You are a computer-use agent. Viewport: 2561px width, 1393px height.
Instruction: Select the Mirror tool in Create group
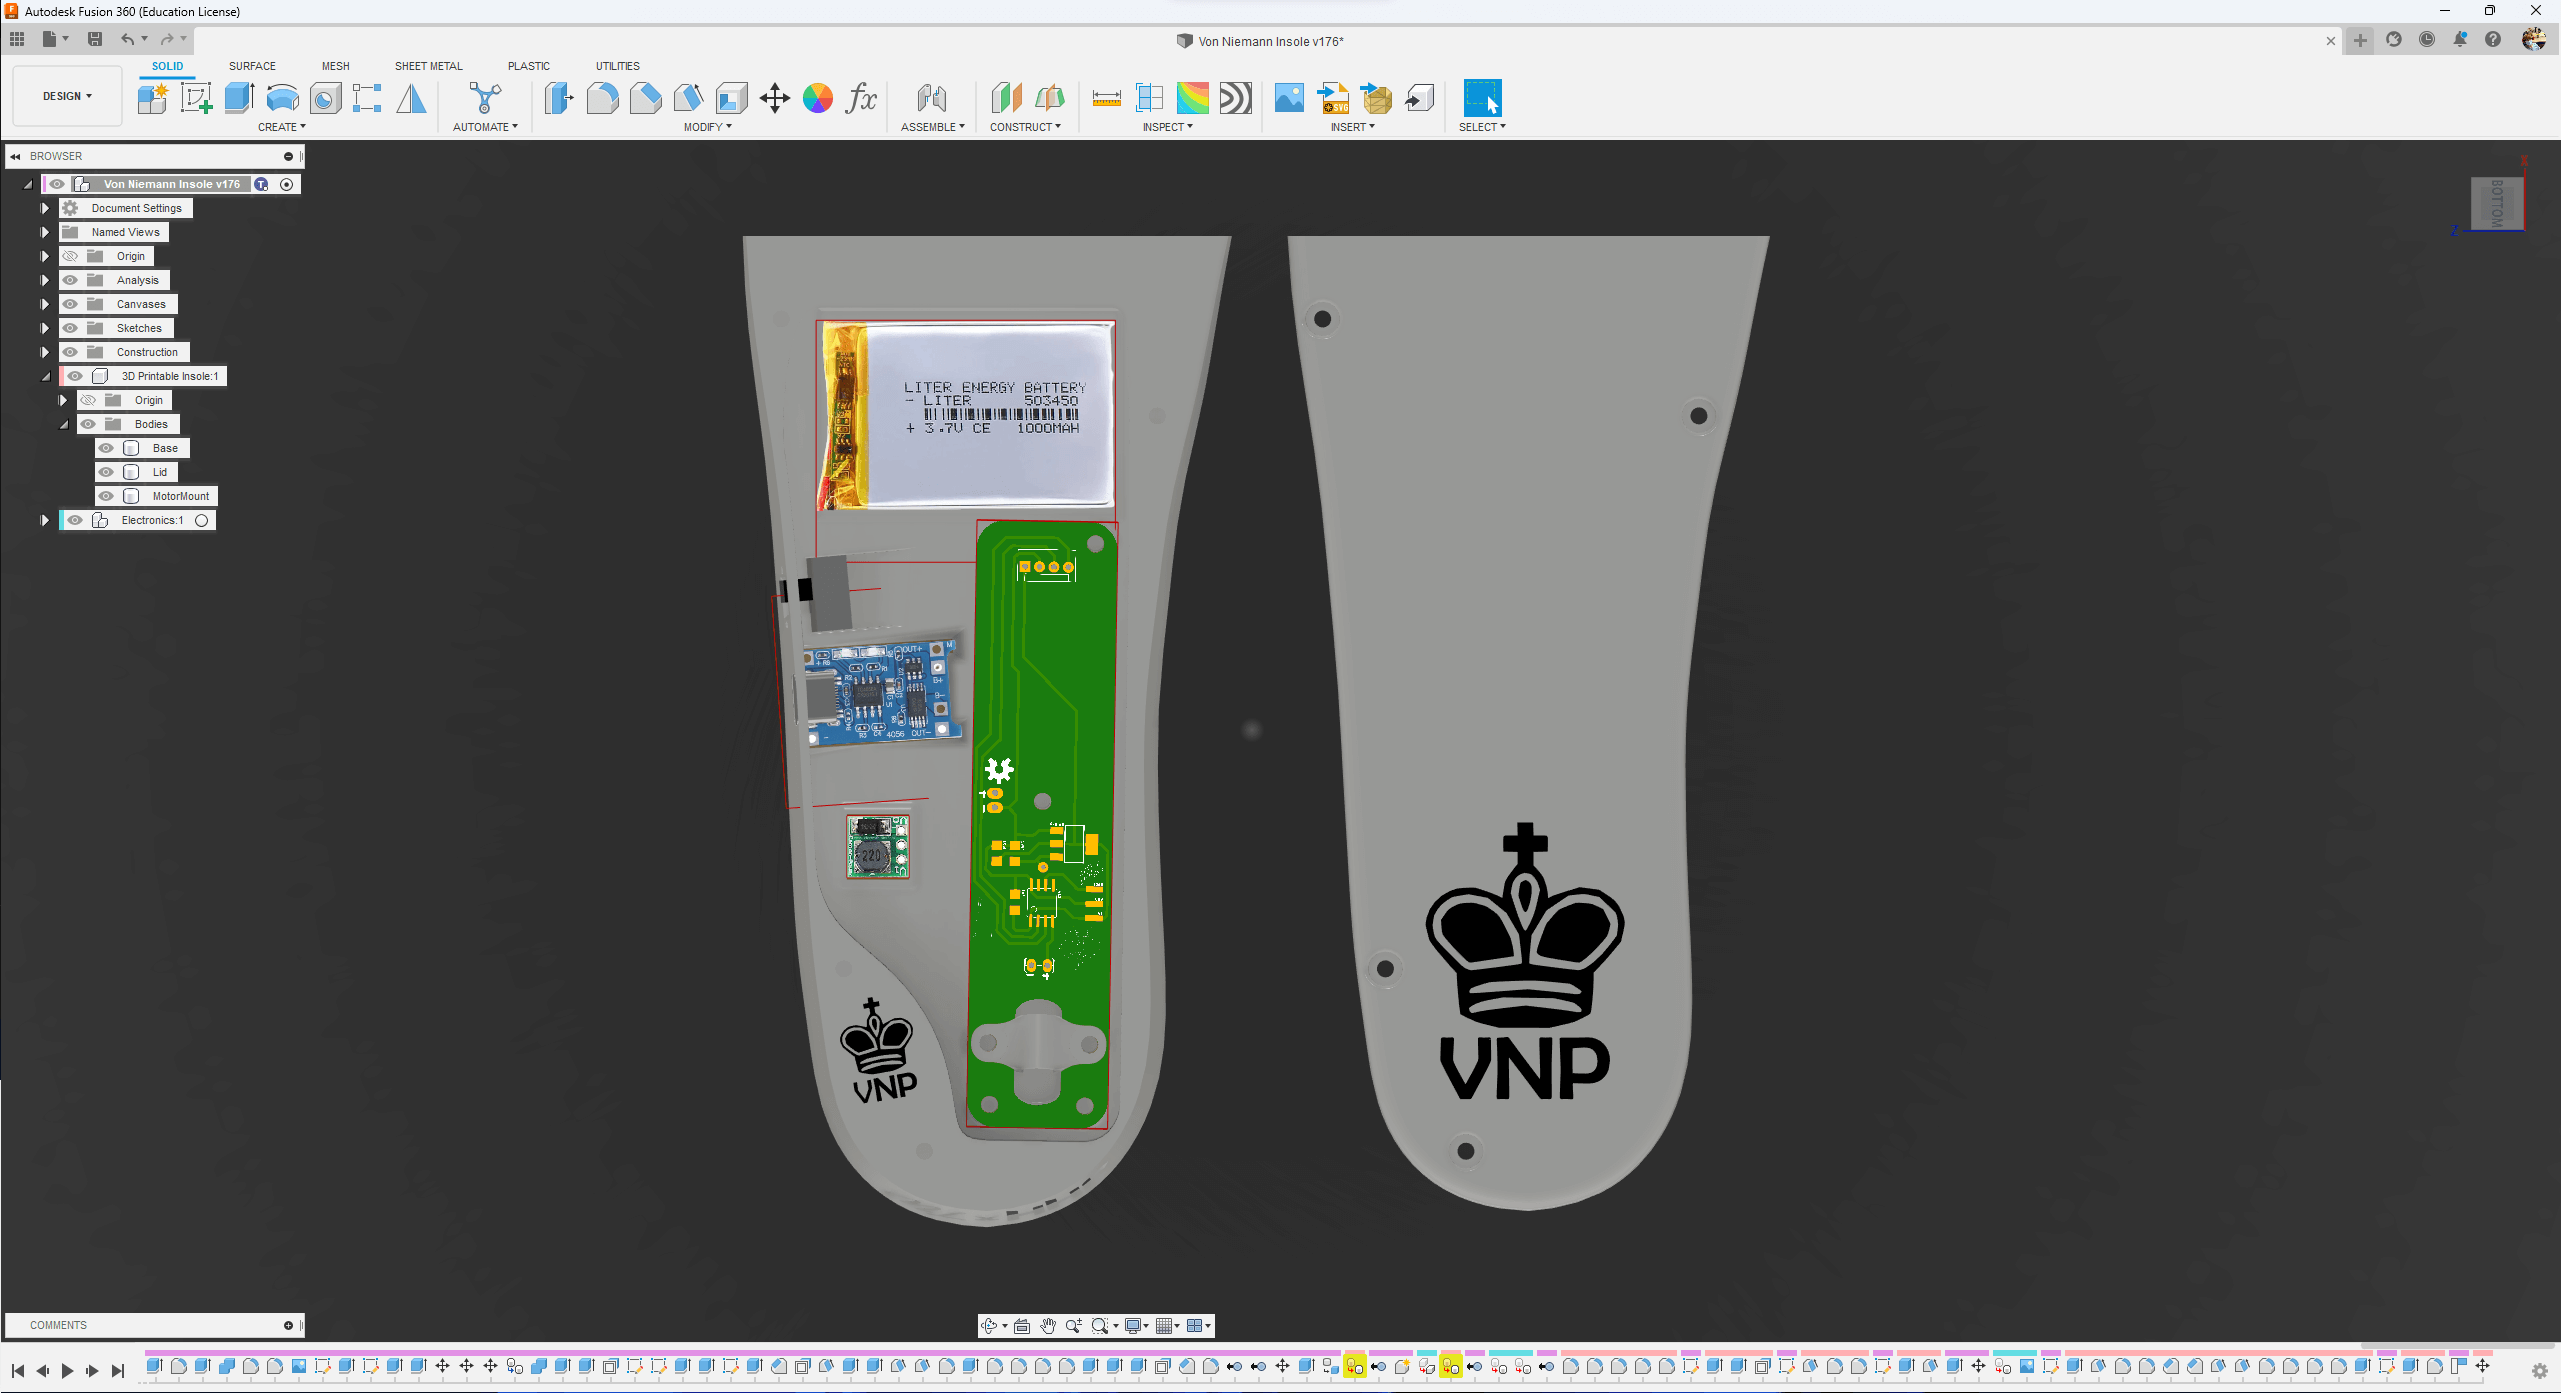(x=411, y=98)
